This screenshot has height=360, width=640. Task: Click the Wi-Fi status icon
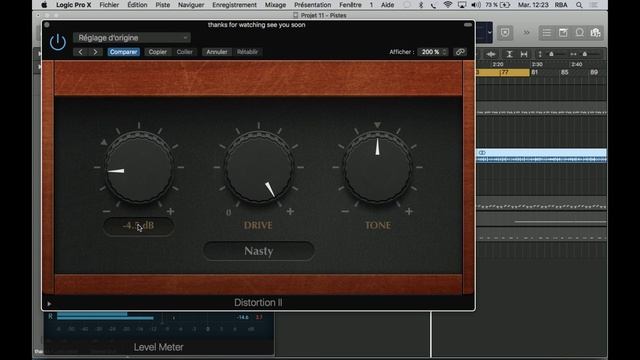click(x=448, y=5)
